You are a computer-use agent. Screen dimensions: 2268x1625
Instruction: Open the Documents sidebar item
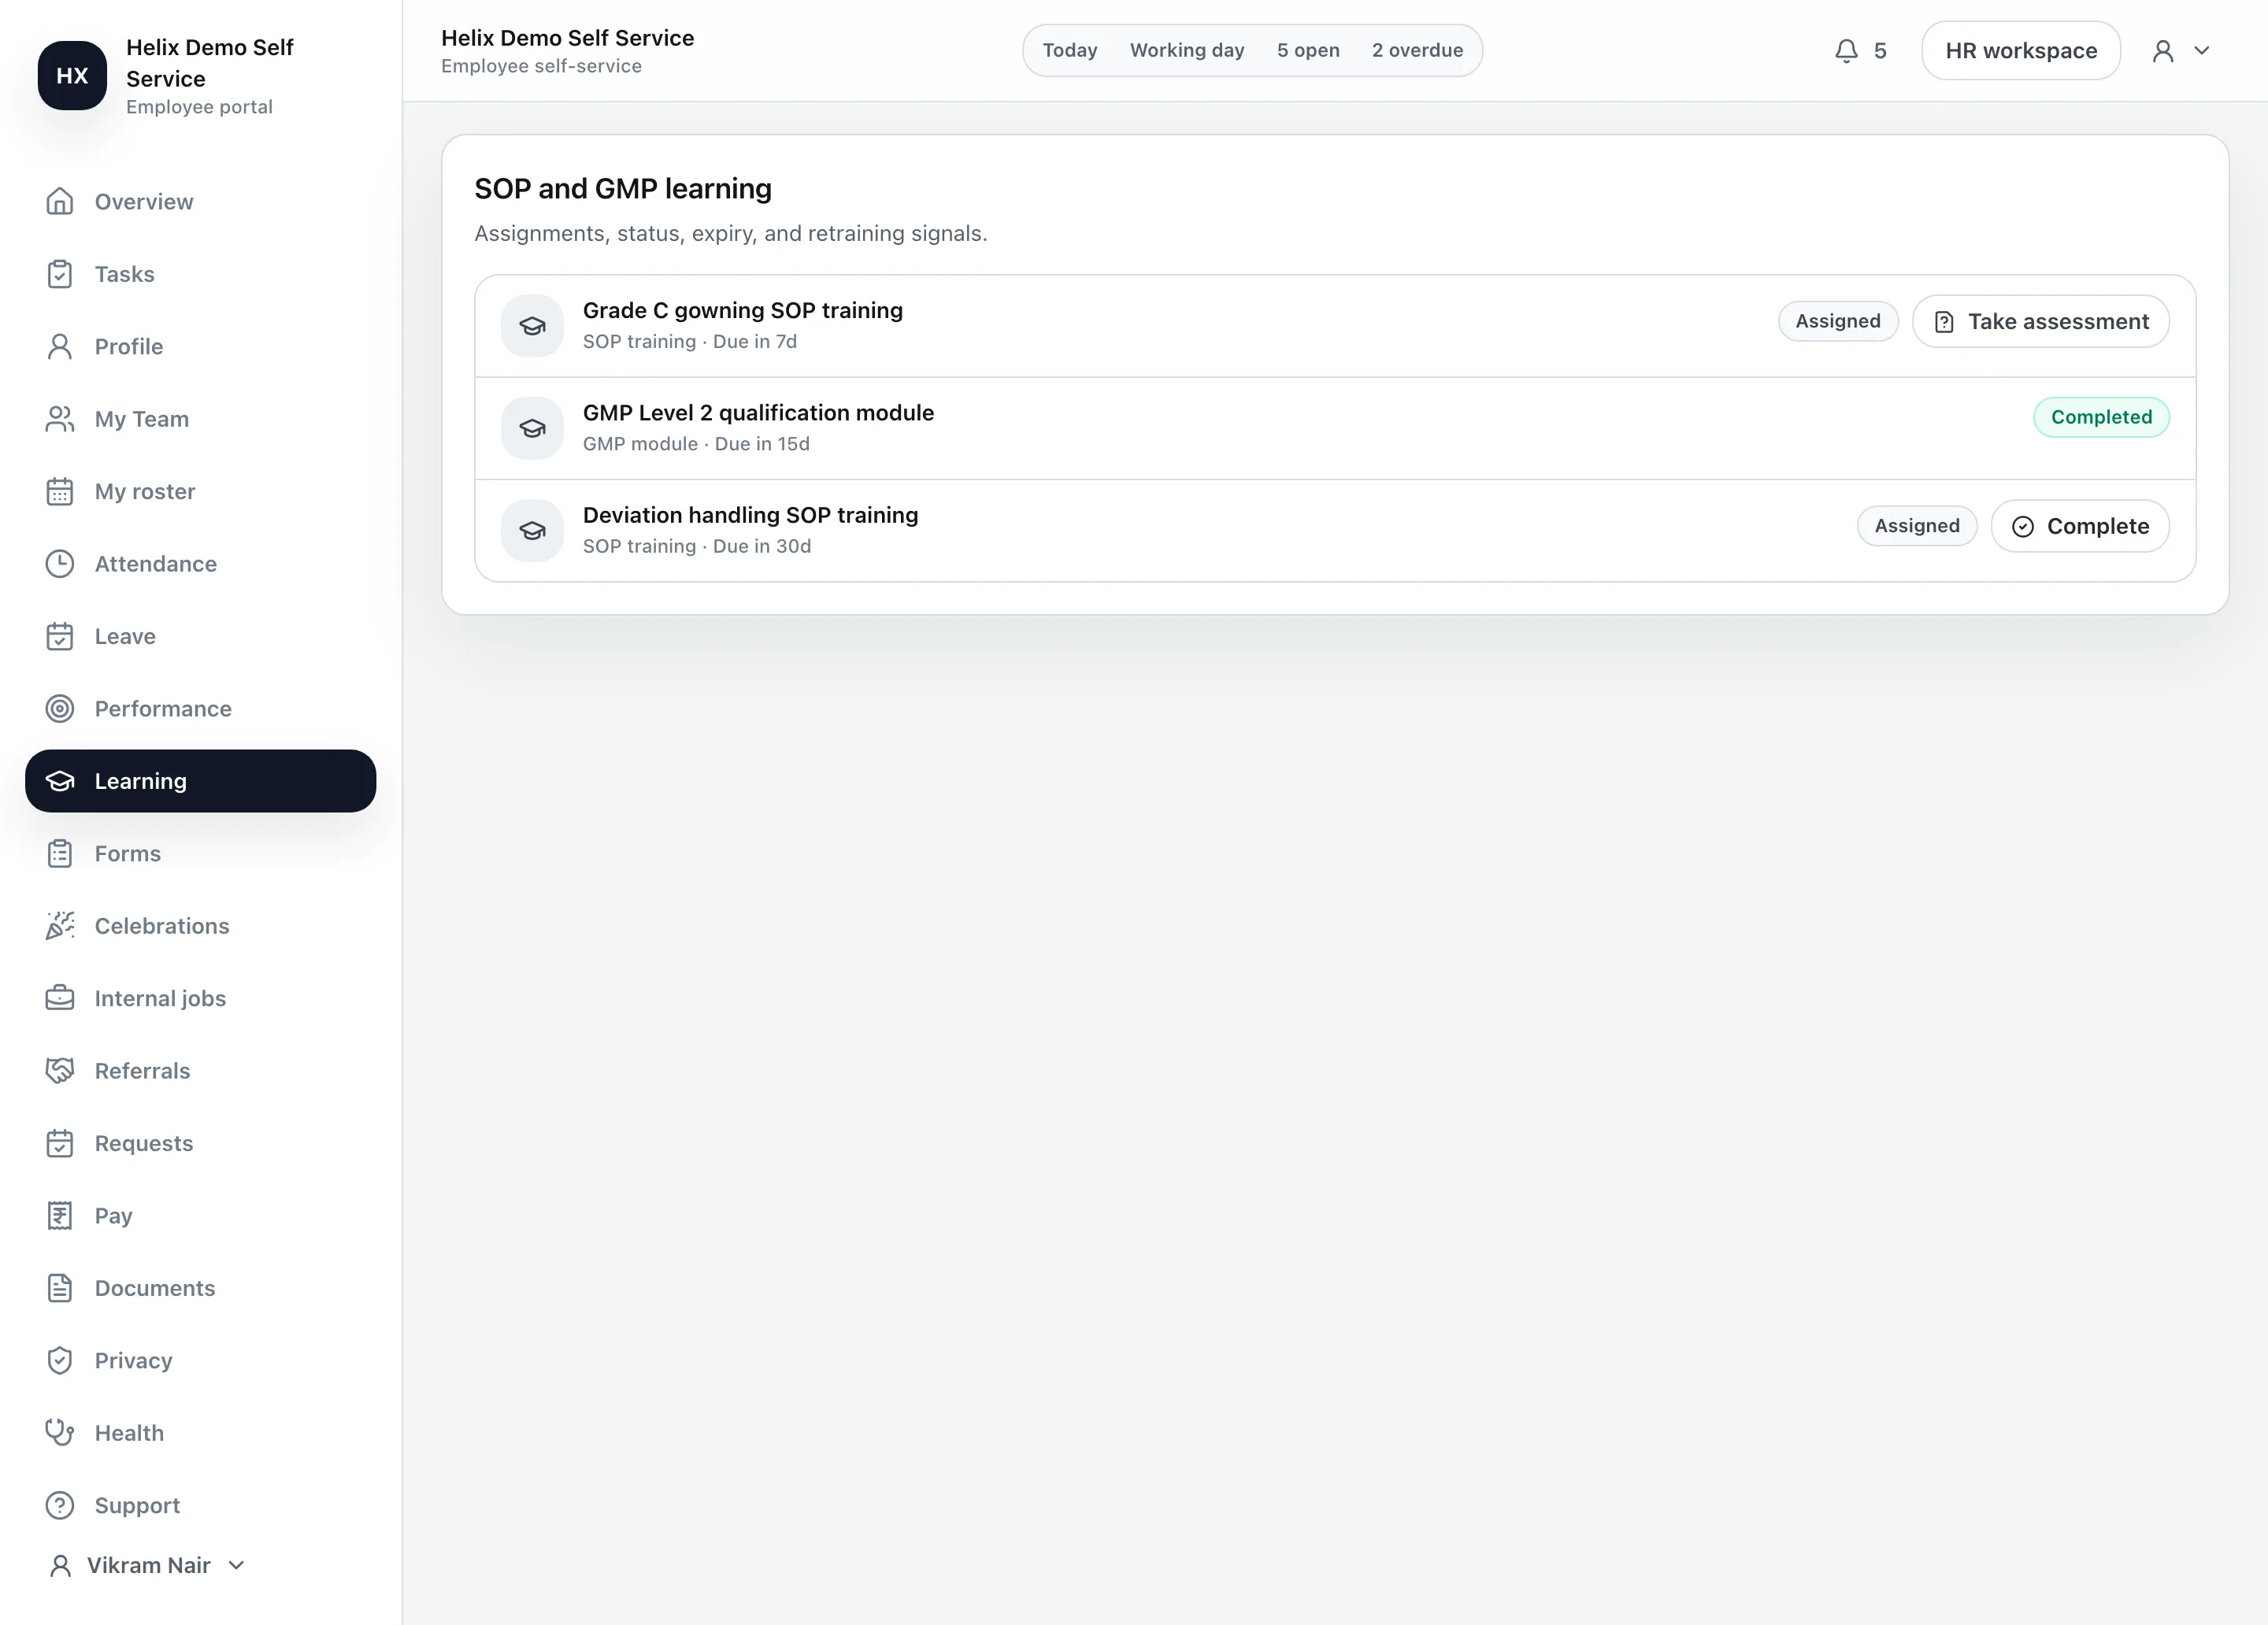coord(200,1288)
